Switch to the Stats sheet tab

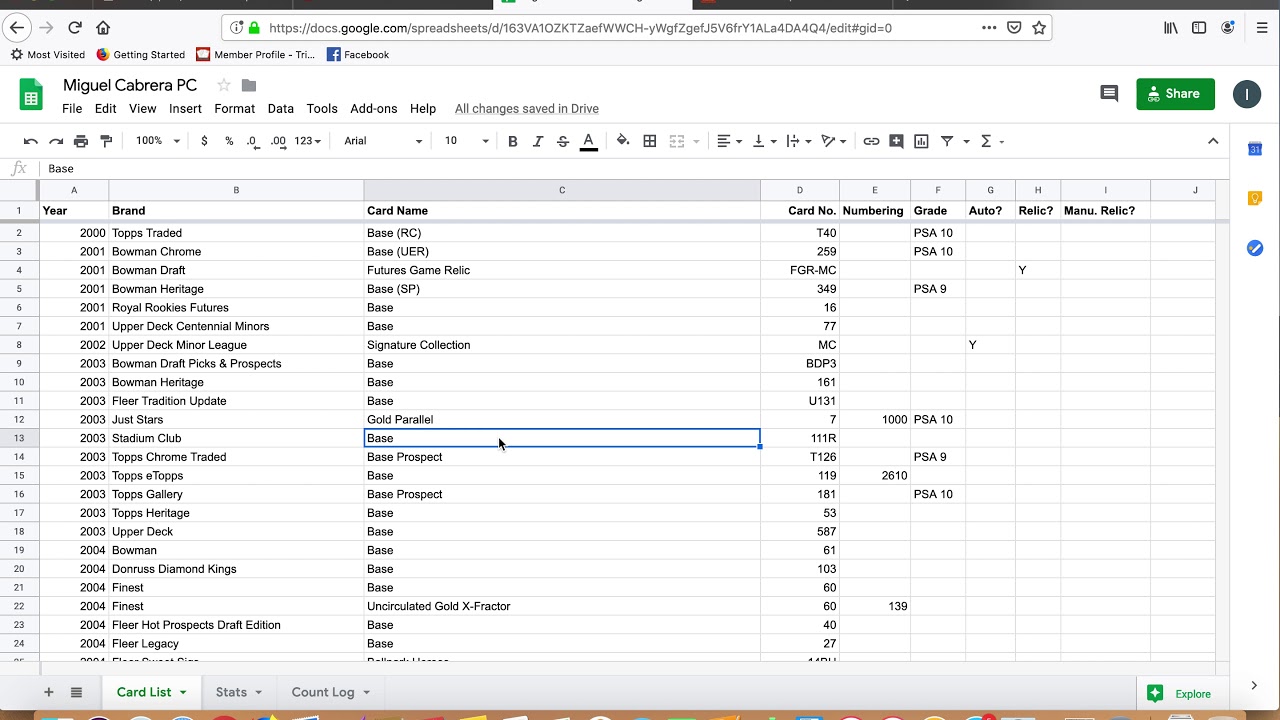coord(231,692)
